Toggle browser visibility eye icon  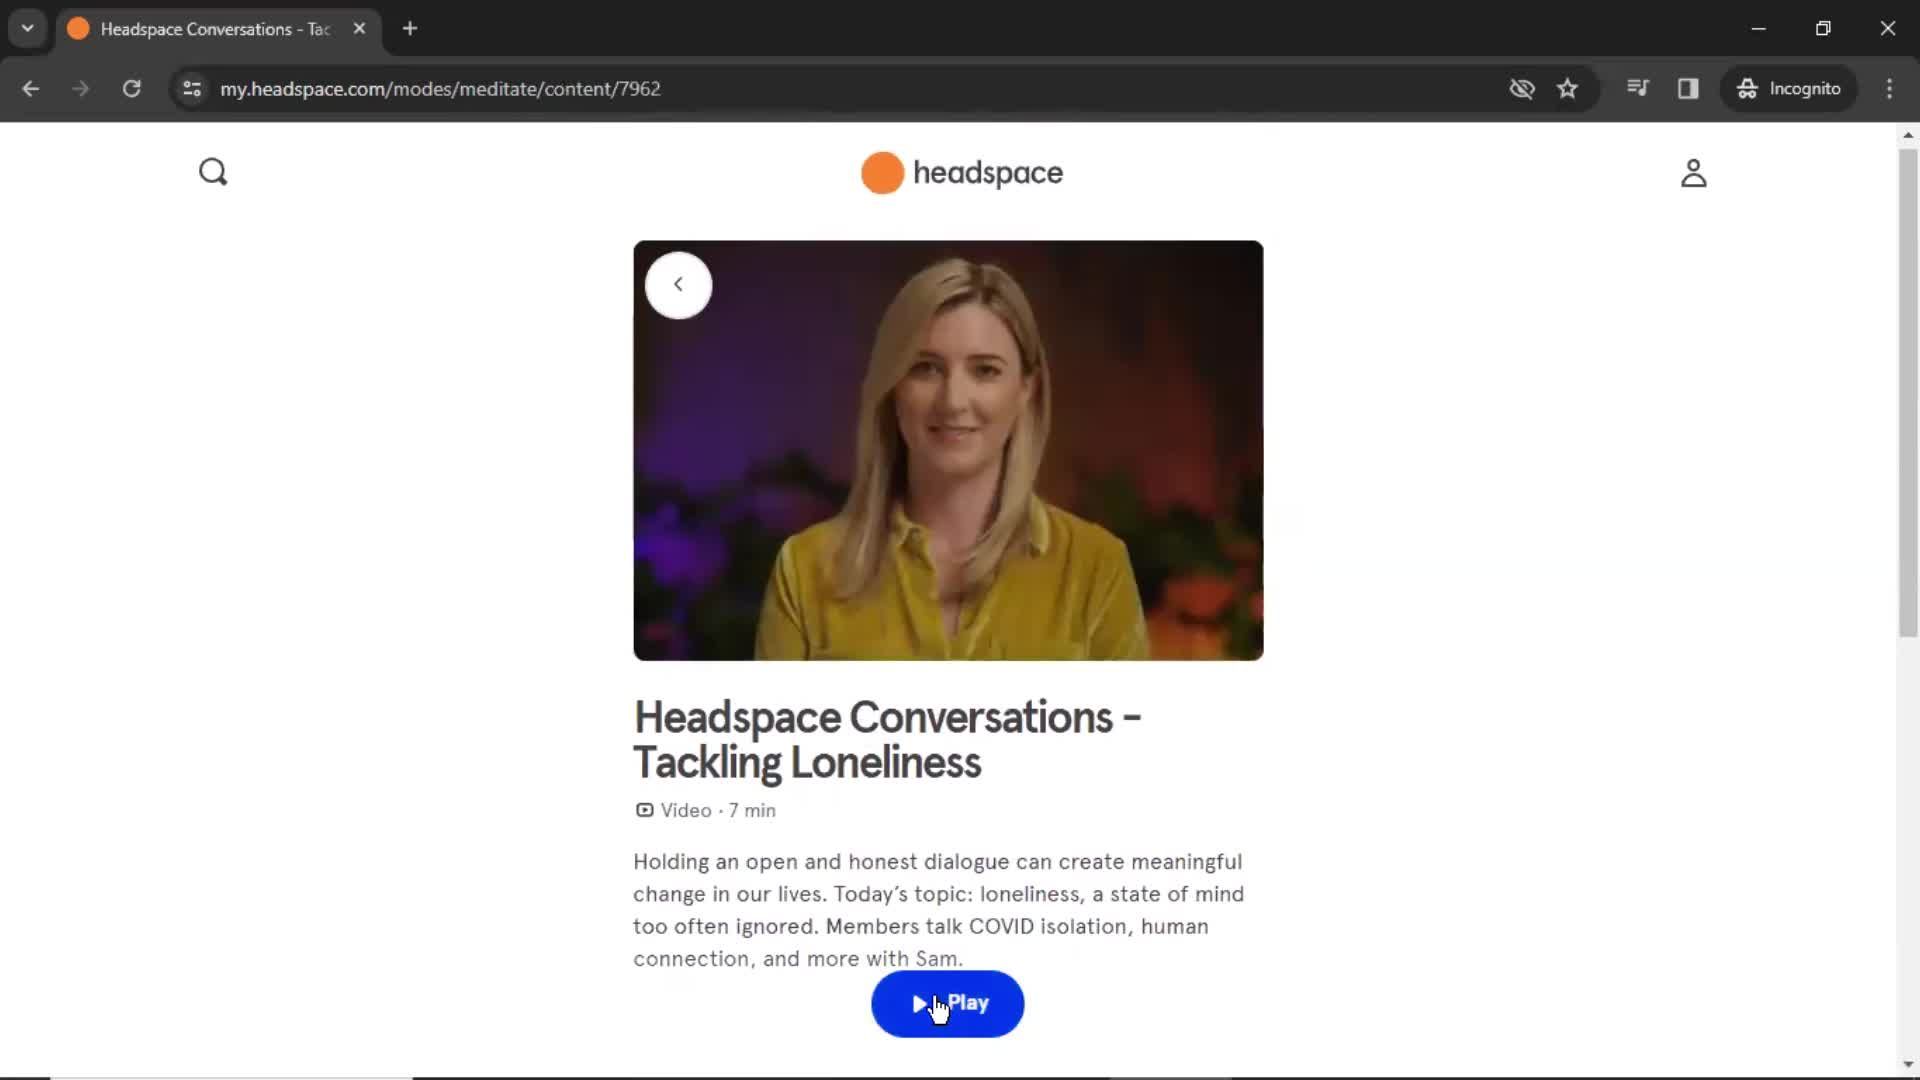pos(1522,88)
